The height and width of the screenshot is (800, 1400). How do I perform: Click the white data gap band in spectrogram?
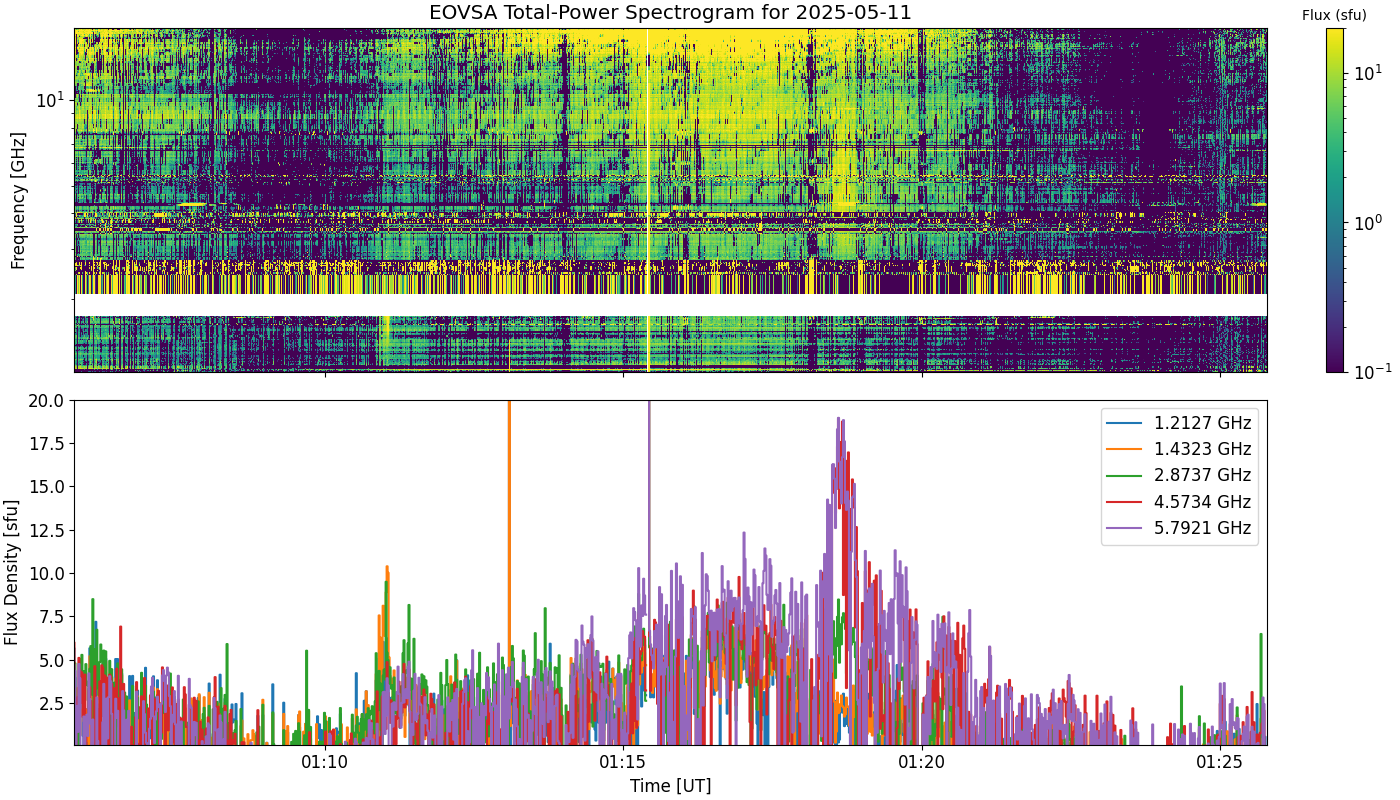(670, 305)
